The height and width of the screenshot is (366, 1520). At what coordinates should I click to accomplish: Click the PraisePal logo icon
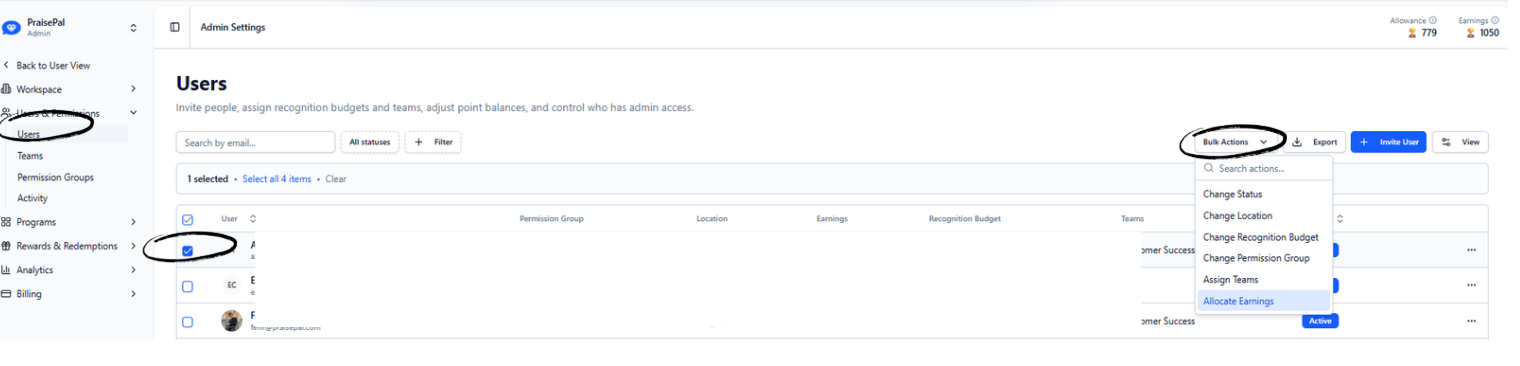(12, 28)
